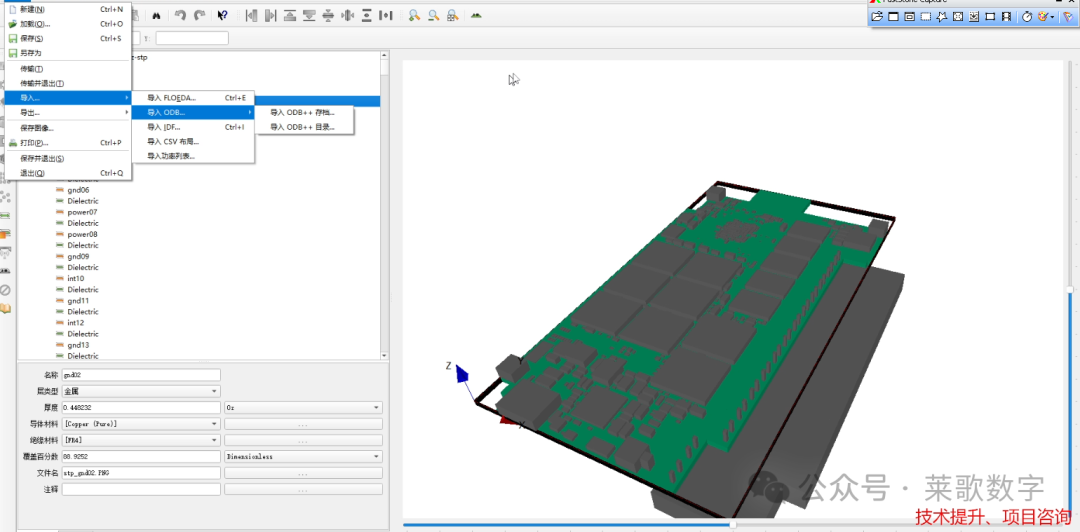The height and width of the screenshot is (532, 1080).
Task: Click the align top edges toolbar icon
Action: click(290, 15)
